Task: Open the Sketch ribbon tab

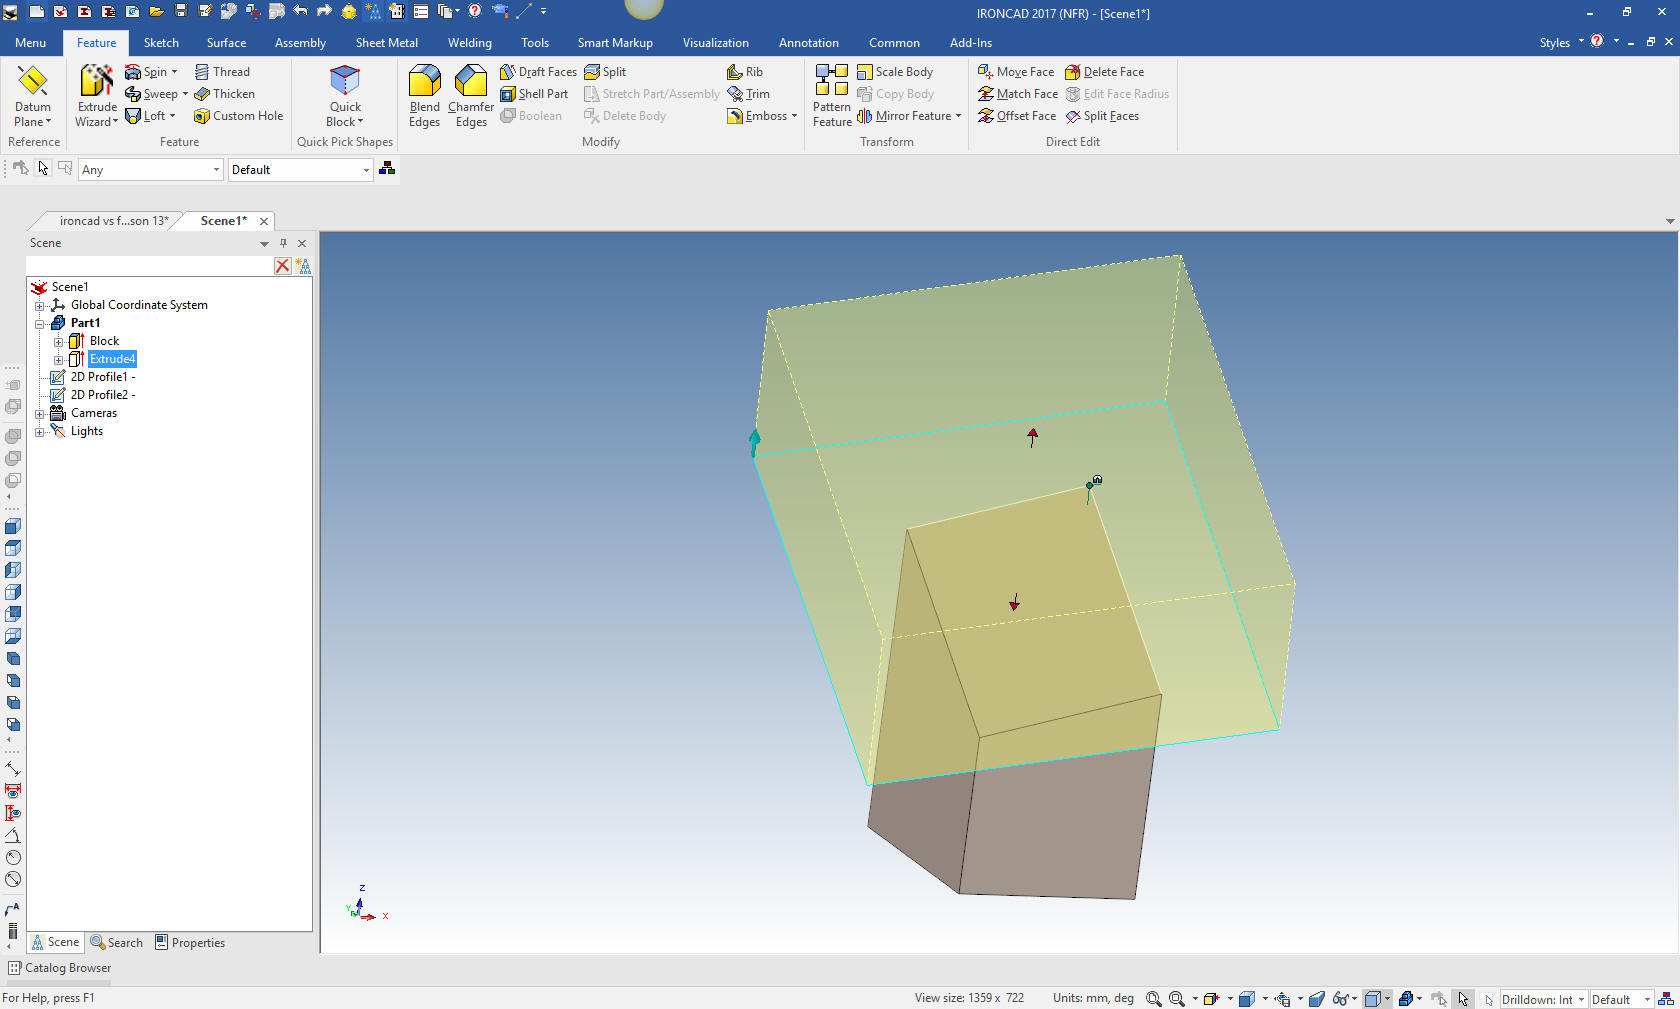Action: pos(161,43)
